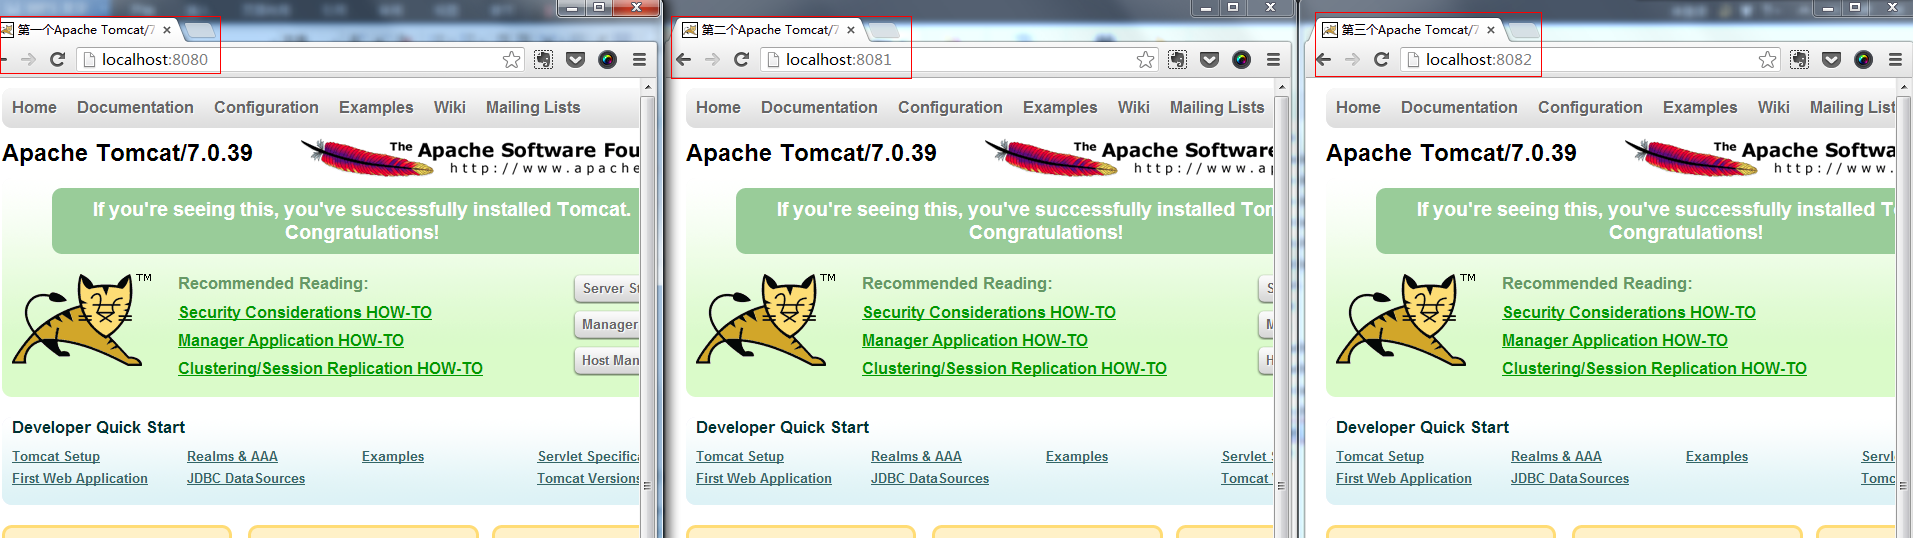The width and height of the screenshot is (1913, 538).
Task: Go back in localhost:8081 window
Action: [684, 59]
